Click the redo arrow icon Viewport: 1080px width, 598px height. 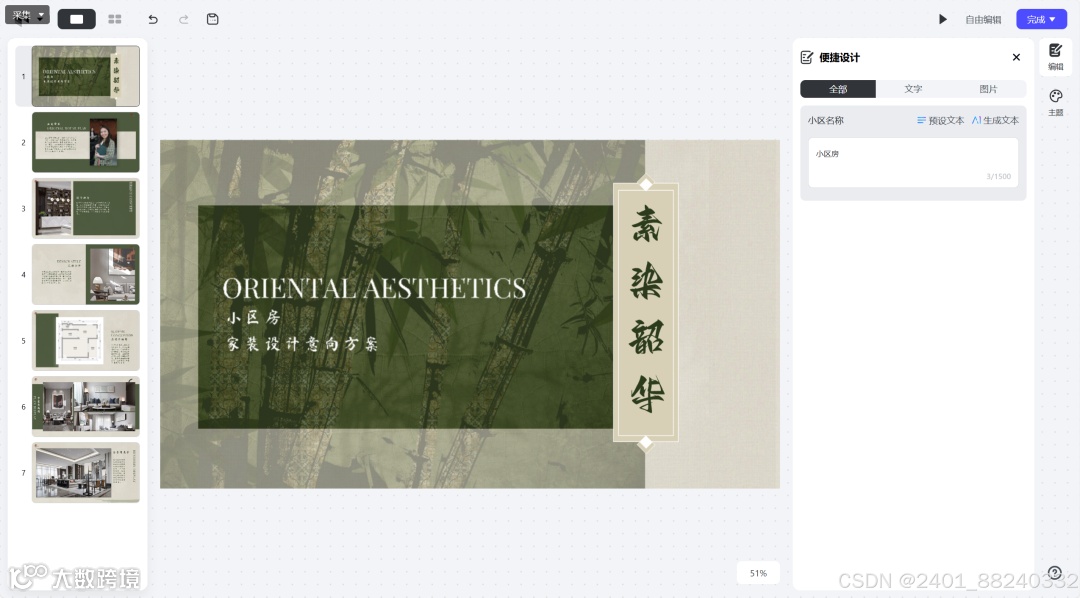(x=183, y=19)
